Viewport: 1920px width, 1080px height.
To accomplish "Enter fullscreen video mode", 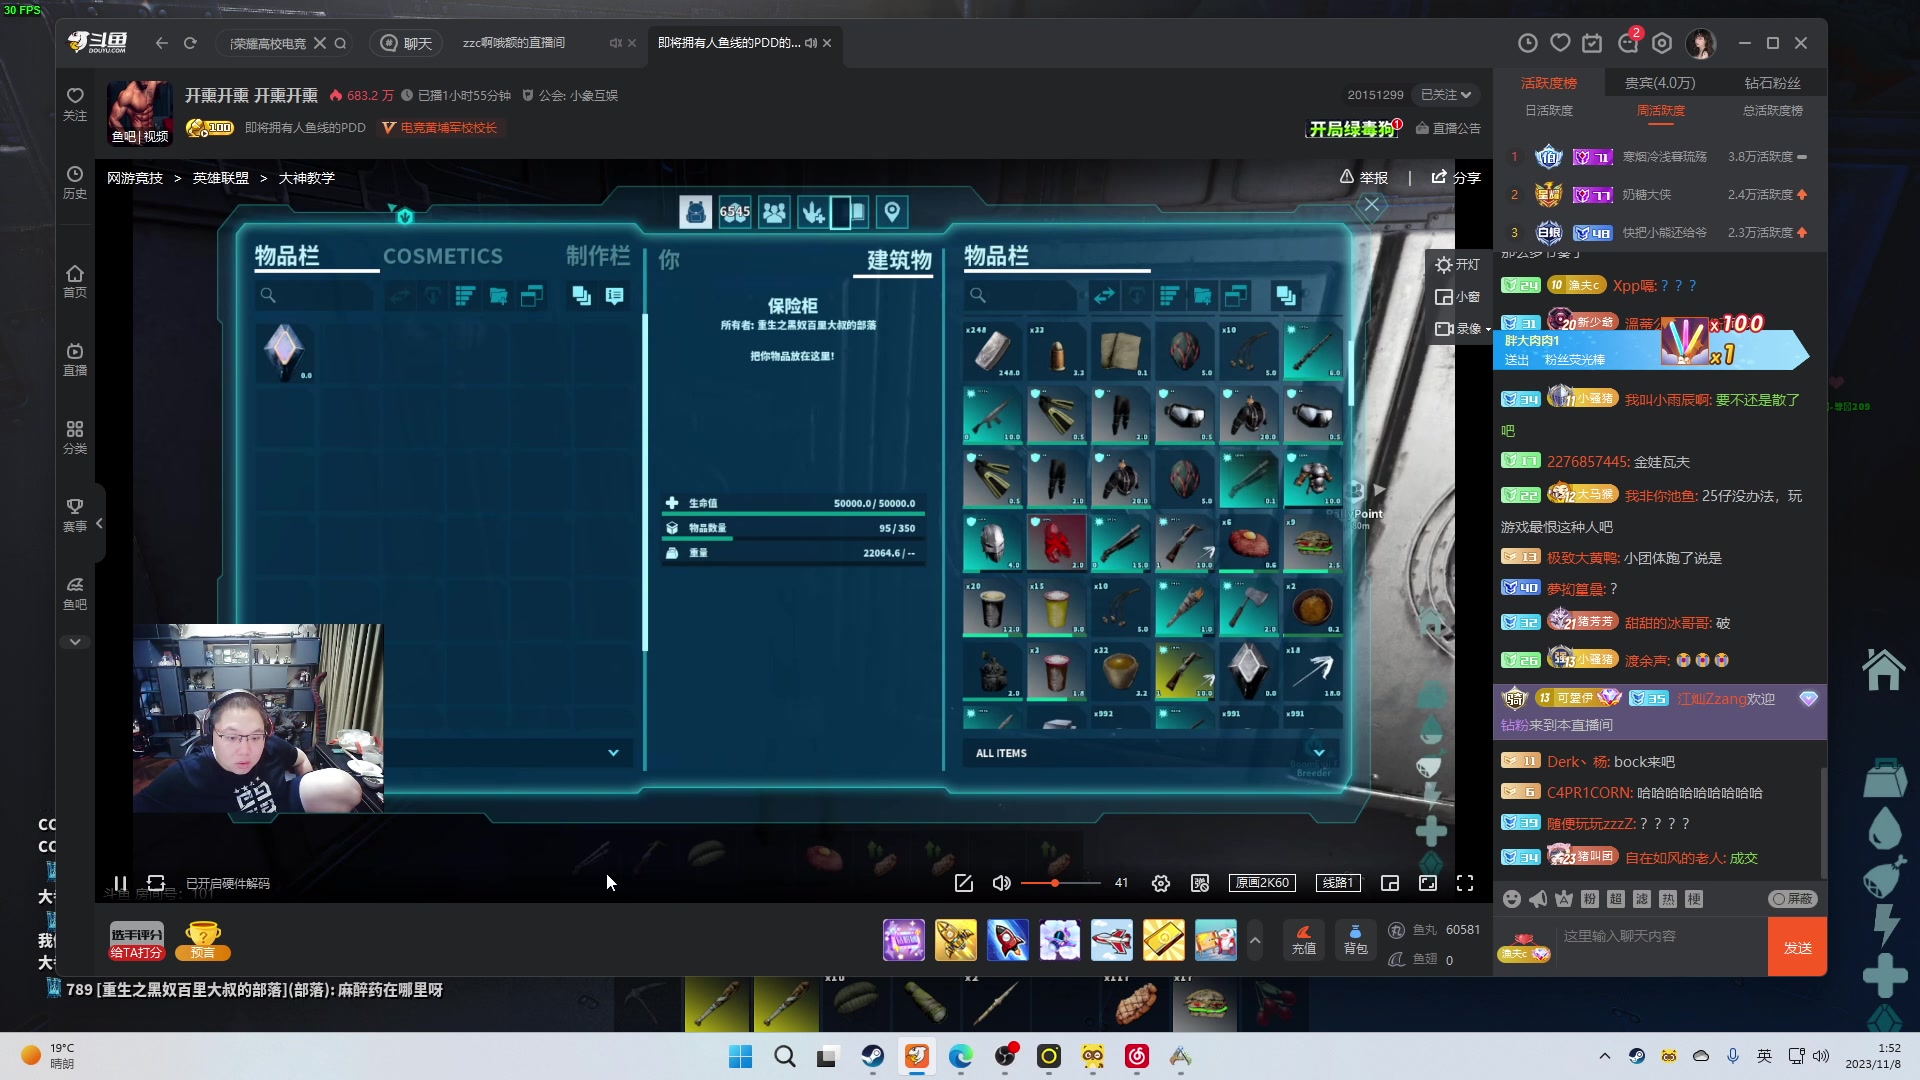I will click(x=1465, y=883).
